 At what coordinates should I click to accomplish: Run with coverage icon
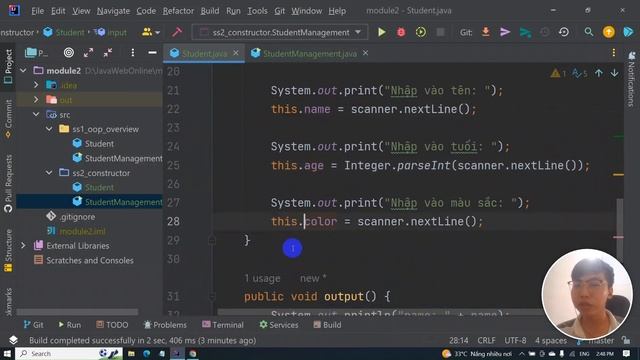(x=421, y=32)
